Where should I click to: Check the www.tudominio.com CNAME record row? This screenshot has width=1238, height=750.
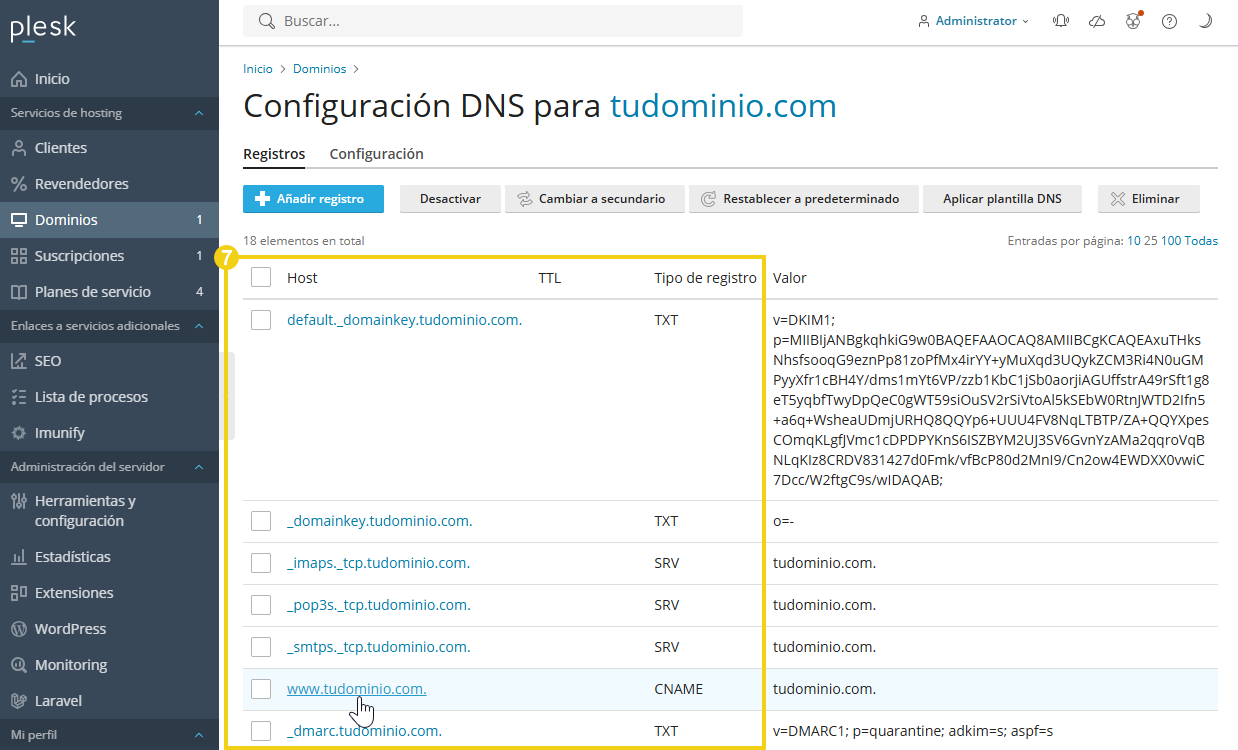pyautogui.click(x=261, y=688)
